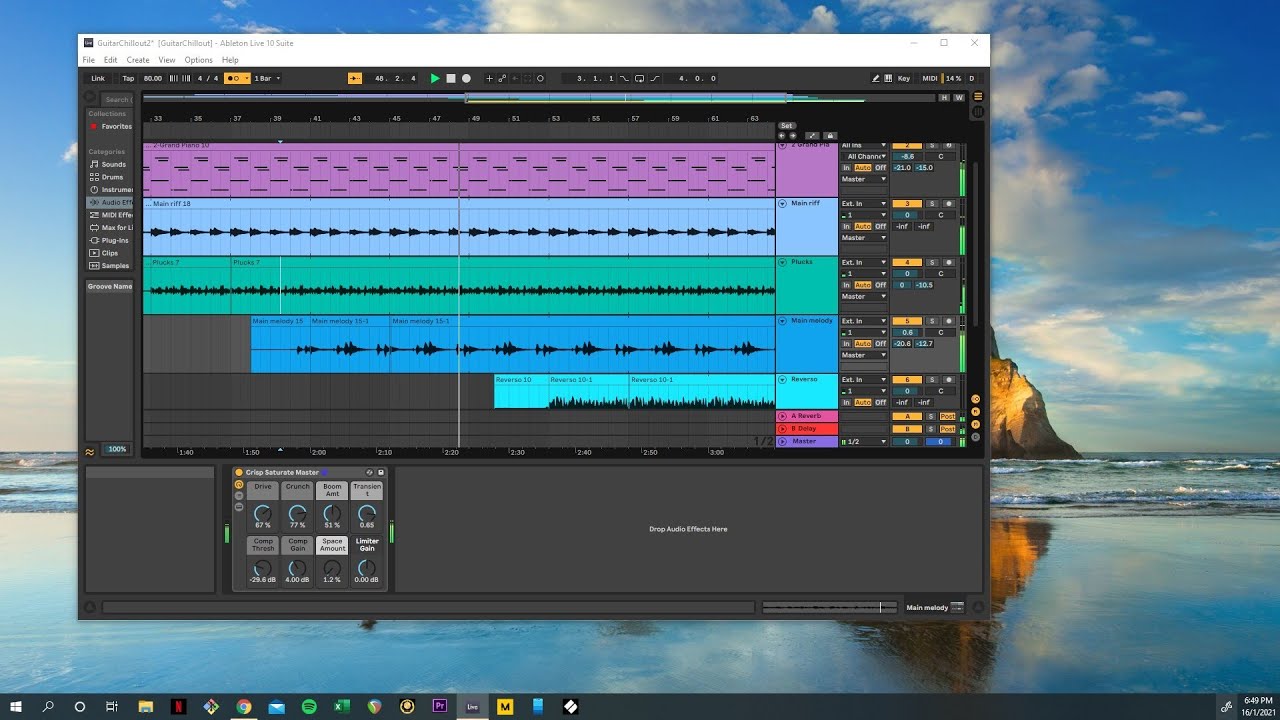This screenshot has height=720, width=1280.
Task: Open the Help menu
Action: (230, 60)
